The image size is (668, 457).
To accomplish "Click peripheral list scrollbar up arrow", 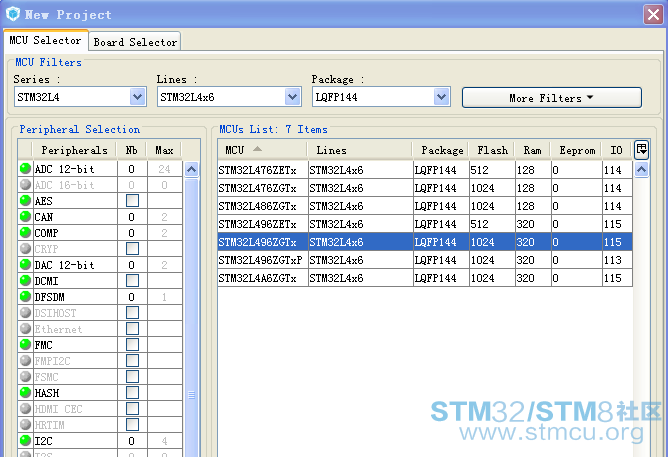I will 192,170.
